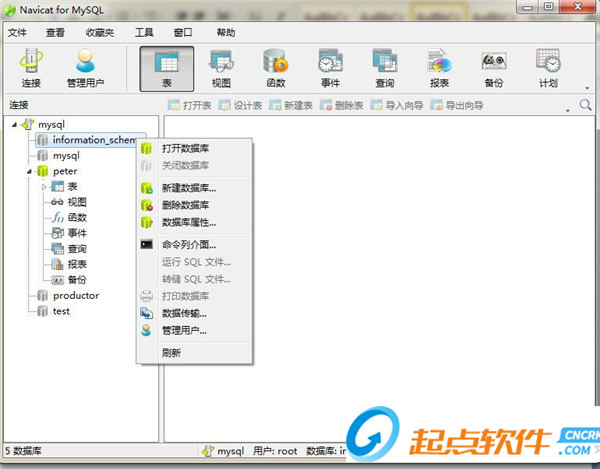The height and width of the screenshot is (469, 600).
Task: Click the 备份 (Backup) toolbar icon
Action: [x=494, y=68]
